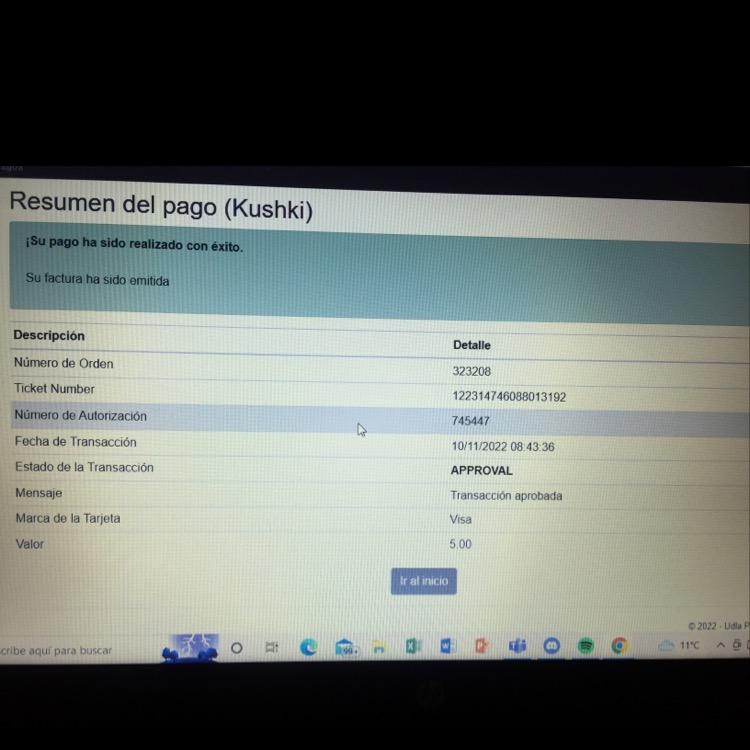Open PowerPoint from the taskbar
This screenshot has height=750, width=750.
point(481,646)
